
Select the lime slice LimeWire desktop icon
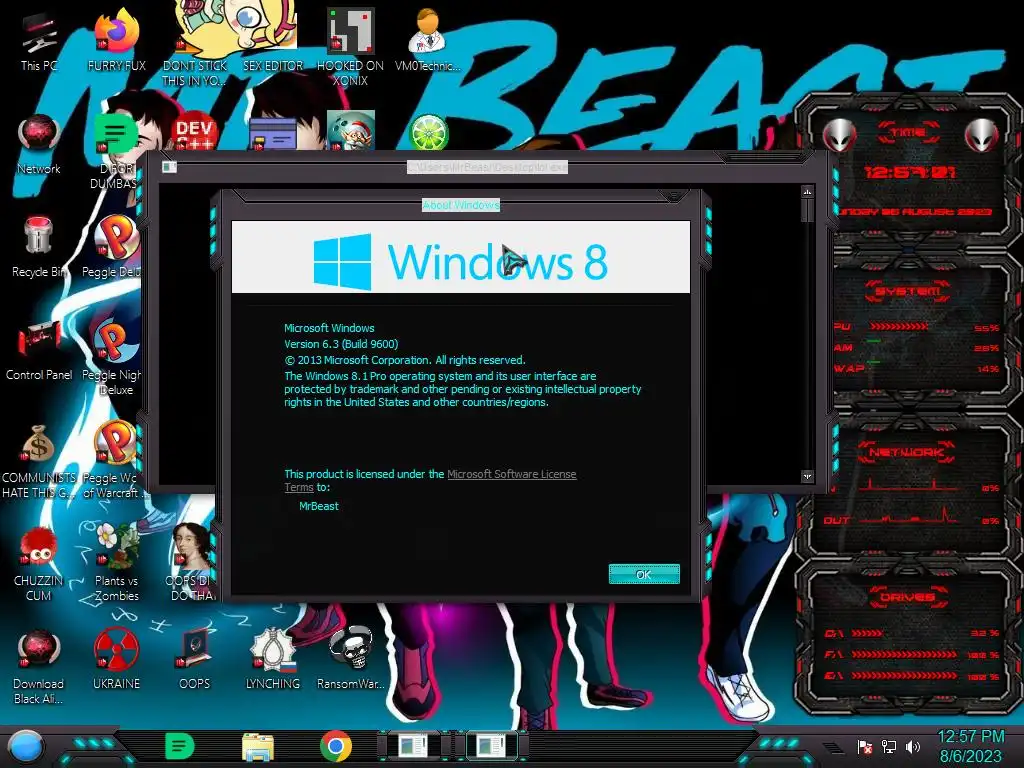point(428,133)
